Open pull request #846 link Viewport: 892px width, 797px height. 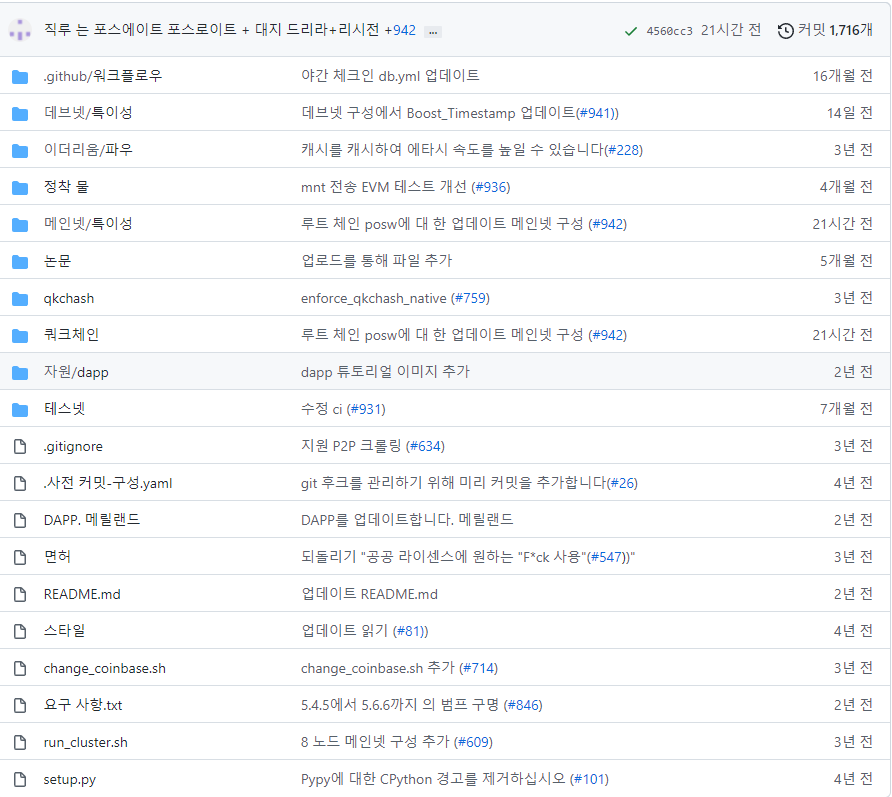523,705
